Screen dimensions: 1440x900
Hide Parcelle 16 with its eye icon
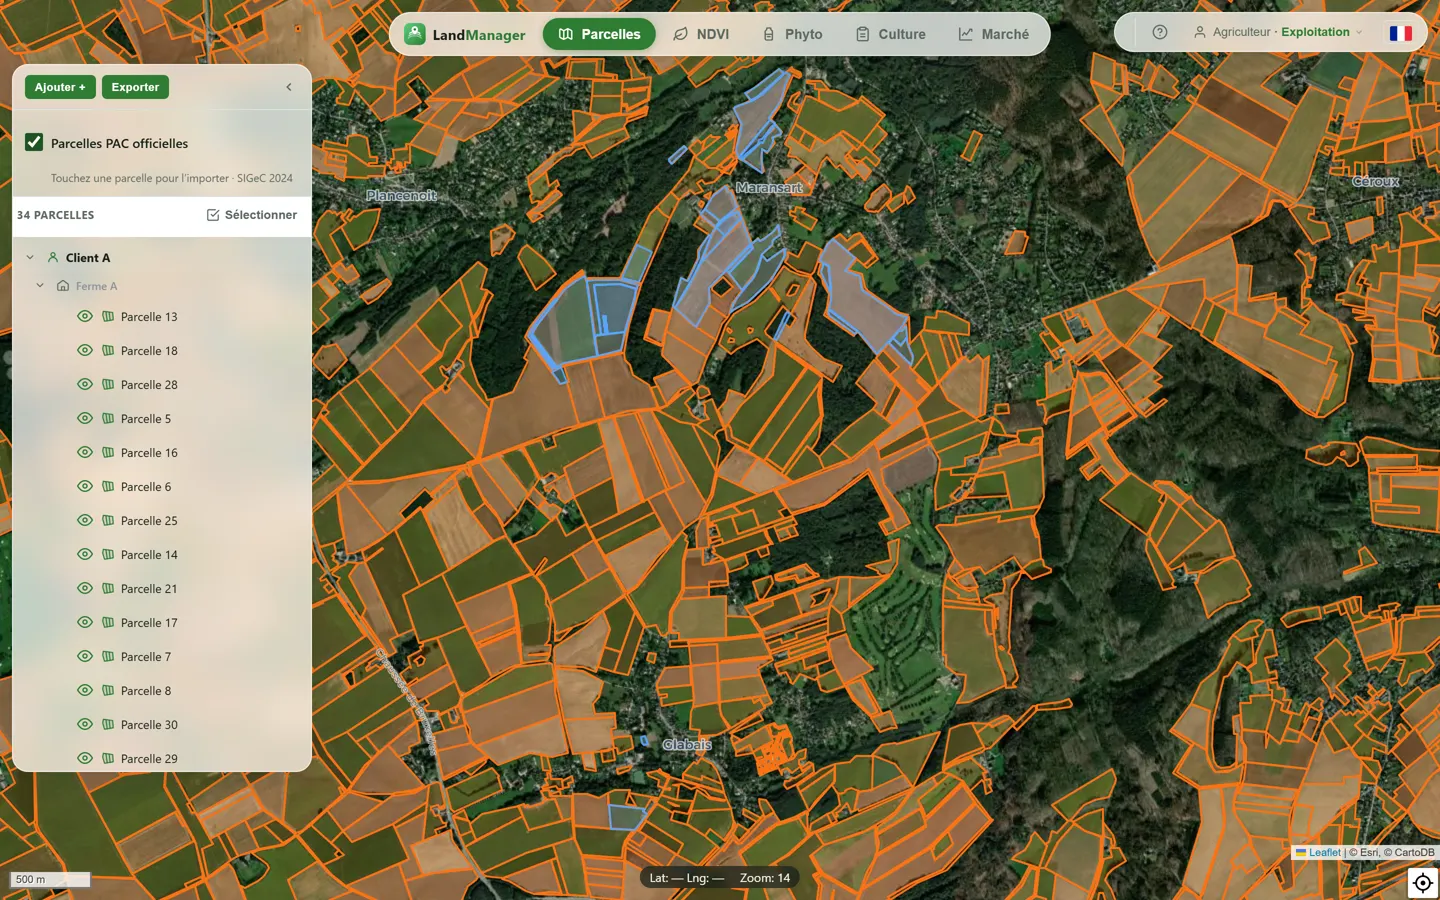click(x=85, y=452)
